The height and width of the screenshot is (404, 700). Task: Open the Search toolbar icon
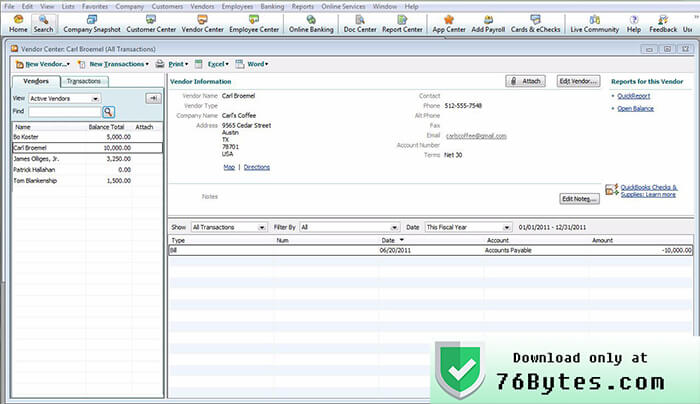(43, 24)
